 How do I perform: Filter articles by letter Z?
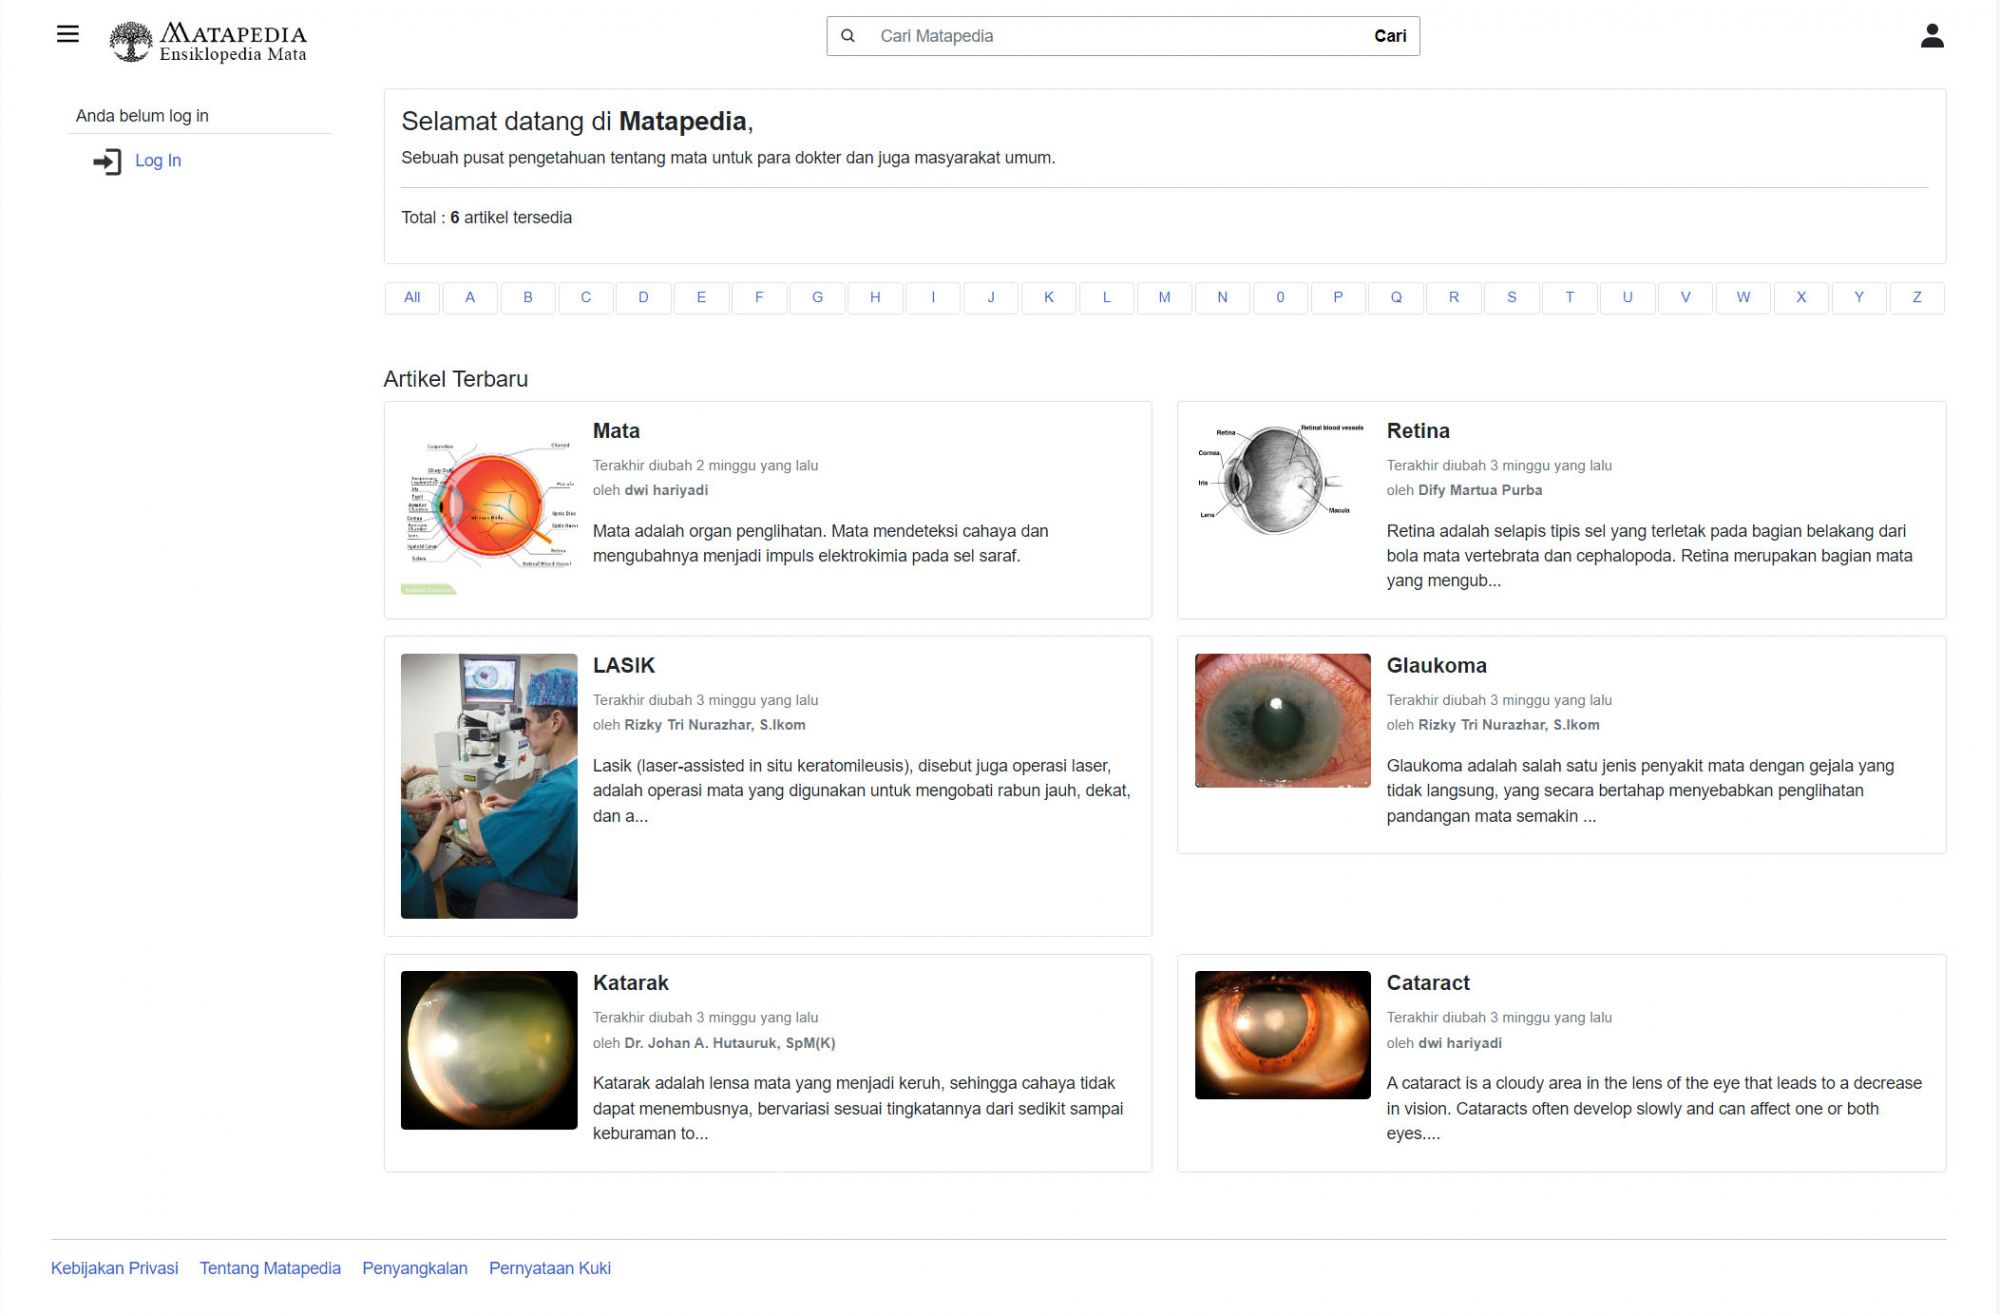click(1917, 298)
